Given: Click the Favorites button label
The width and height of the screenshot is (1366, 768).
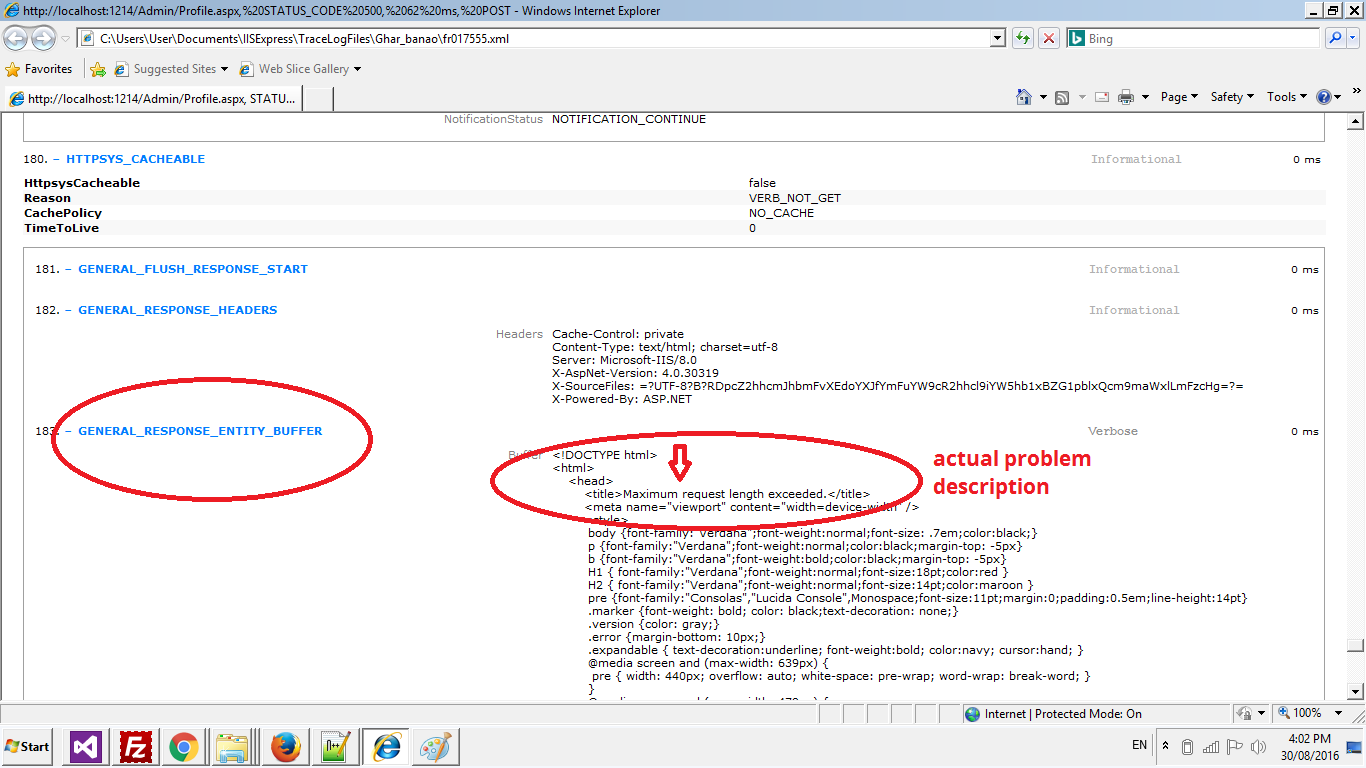Looking at the screenshot, I should 48,69.
